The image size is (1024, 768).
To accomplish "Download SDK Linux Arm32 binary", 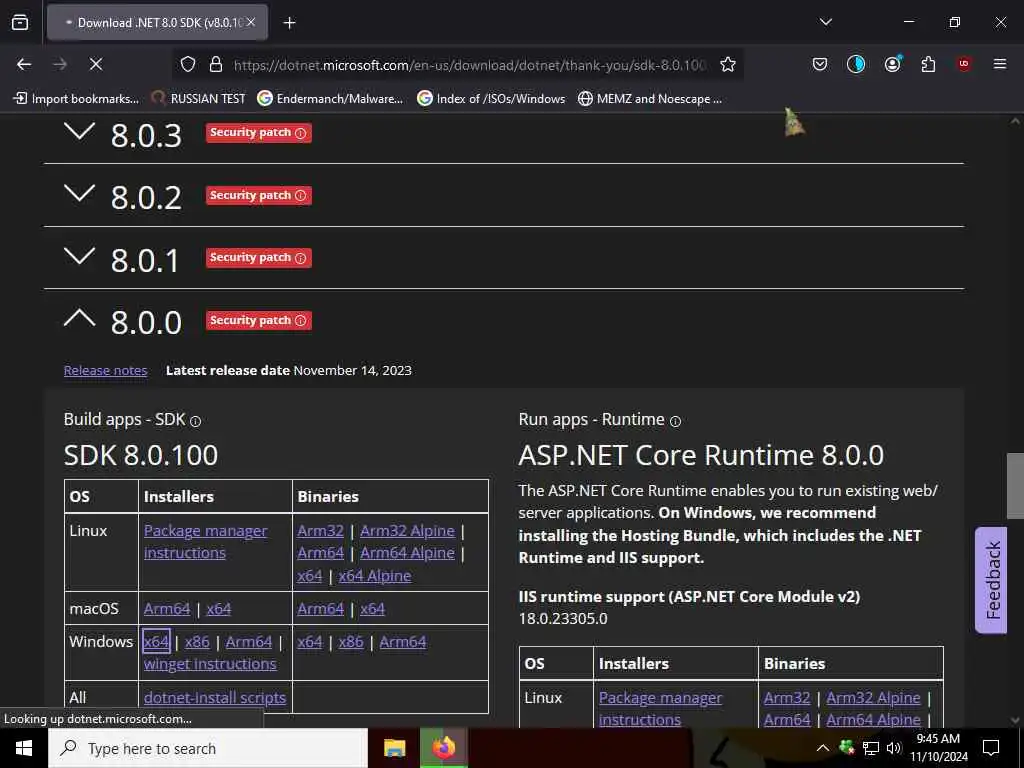I will point(321,531).
